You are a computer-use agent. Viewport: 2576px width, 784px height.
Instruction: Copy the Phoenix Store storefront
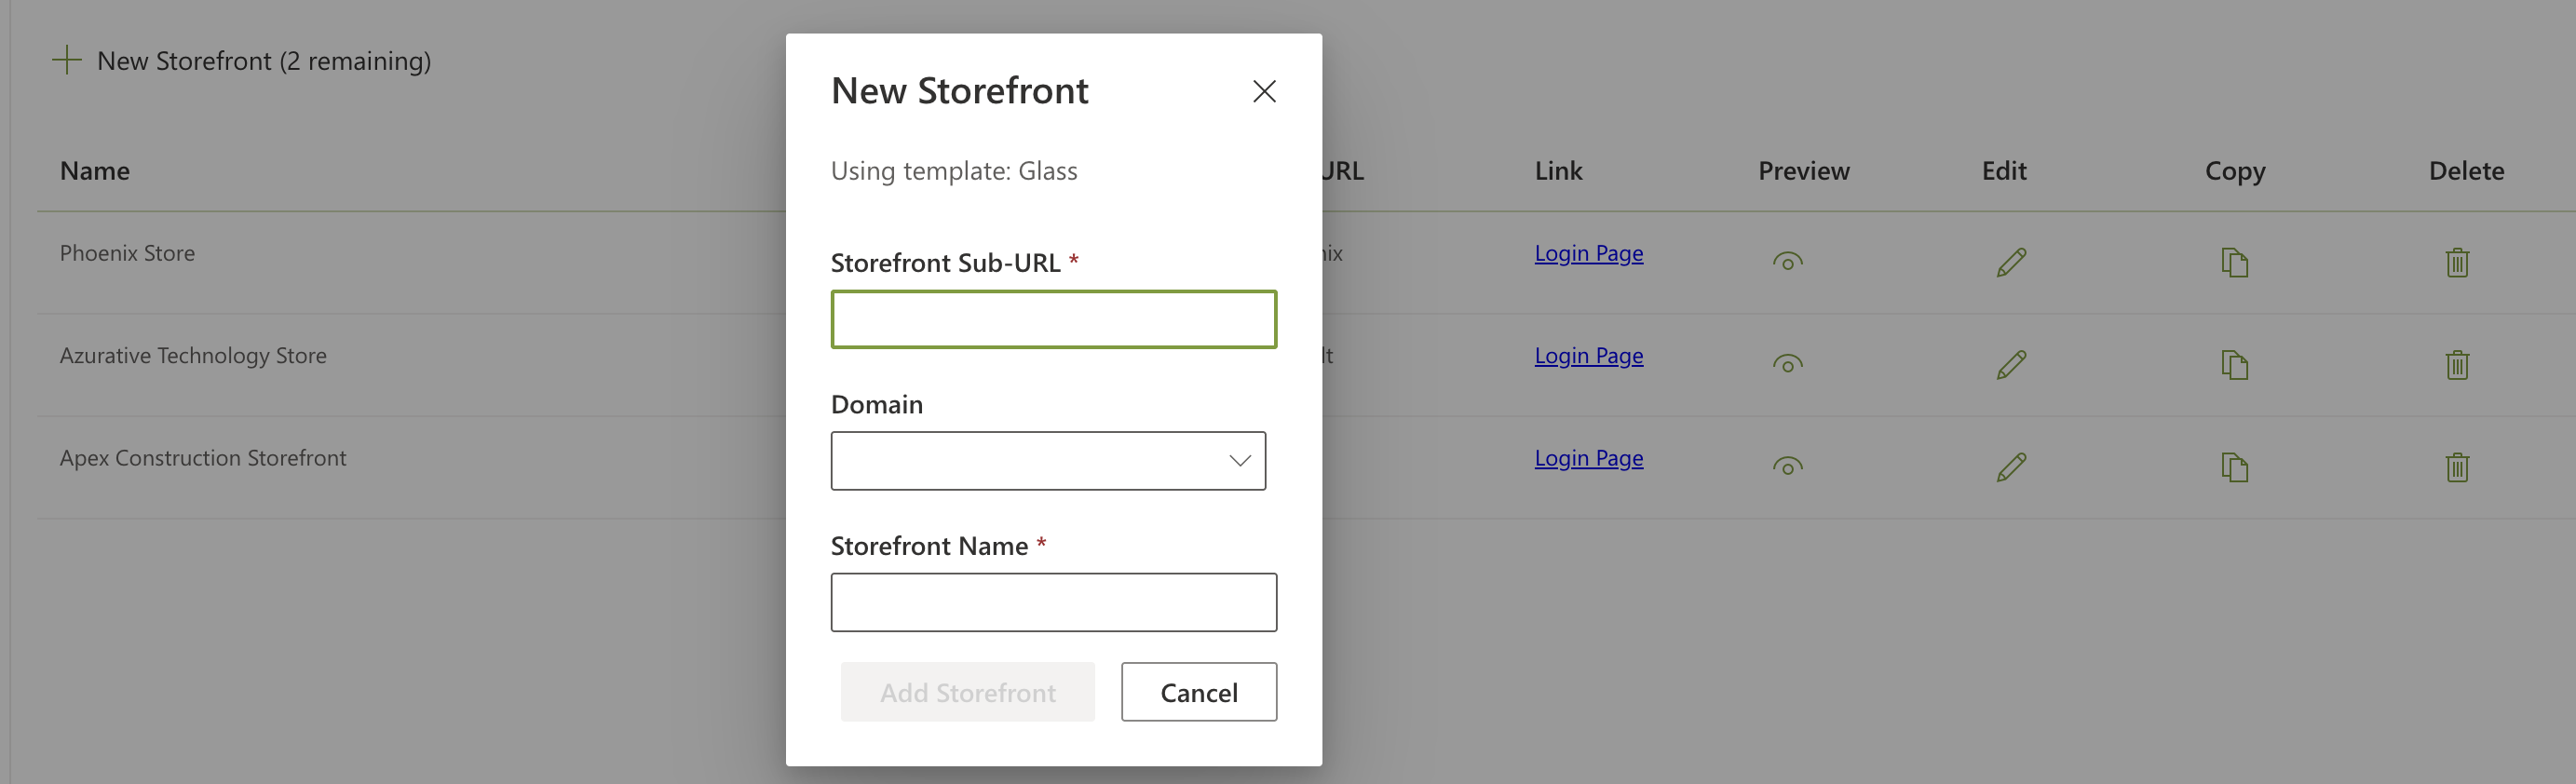(x=2234, y=262)
